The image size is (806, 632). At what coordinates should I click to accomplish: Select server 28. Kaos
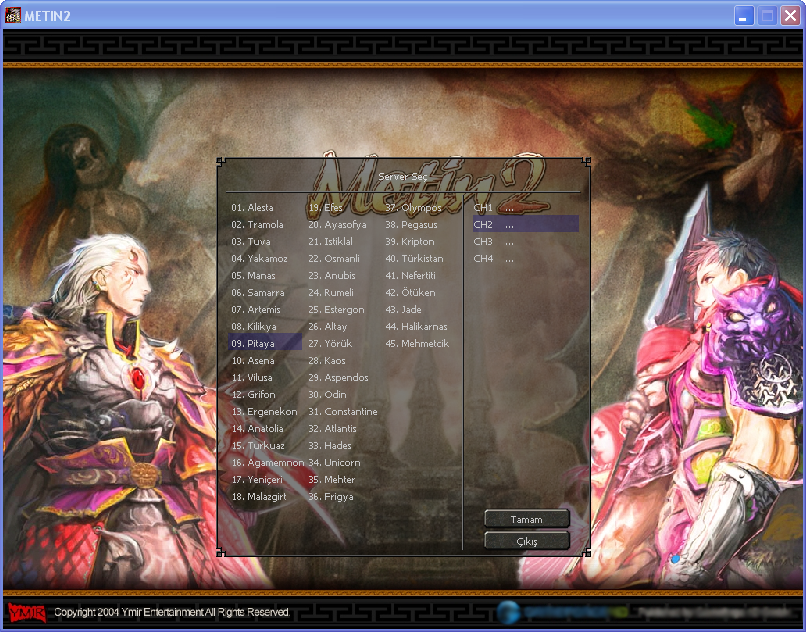point(327,360)
